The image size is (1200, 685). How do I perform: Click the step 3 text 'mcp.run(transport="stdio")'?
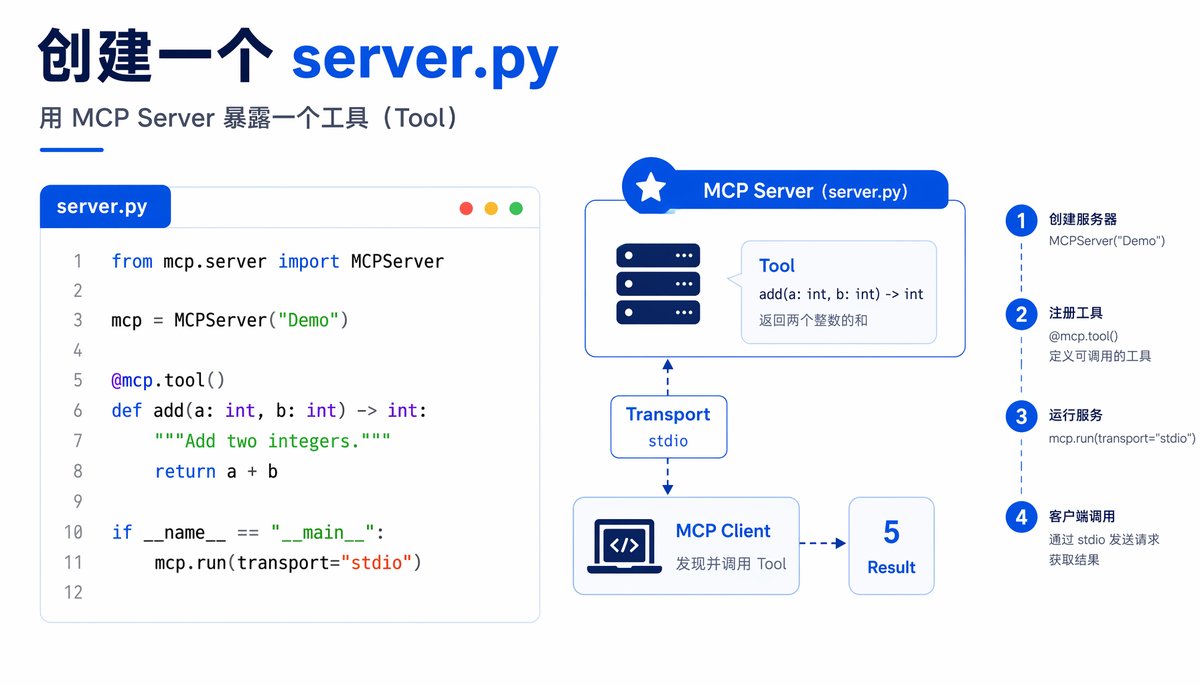point(1123,438)
